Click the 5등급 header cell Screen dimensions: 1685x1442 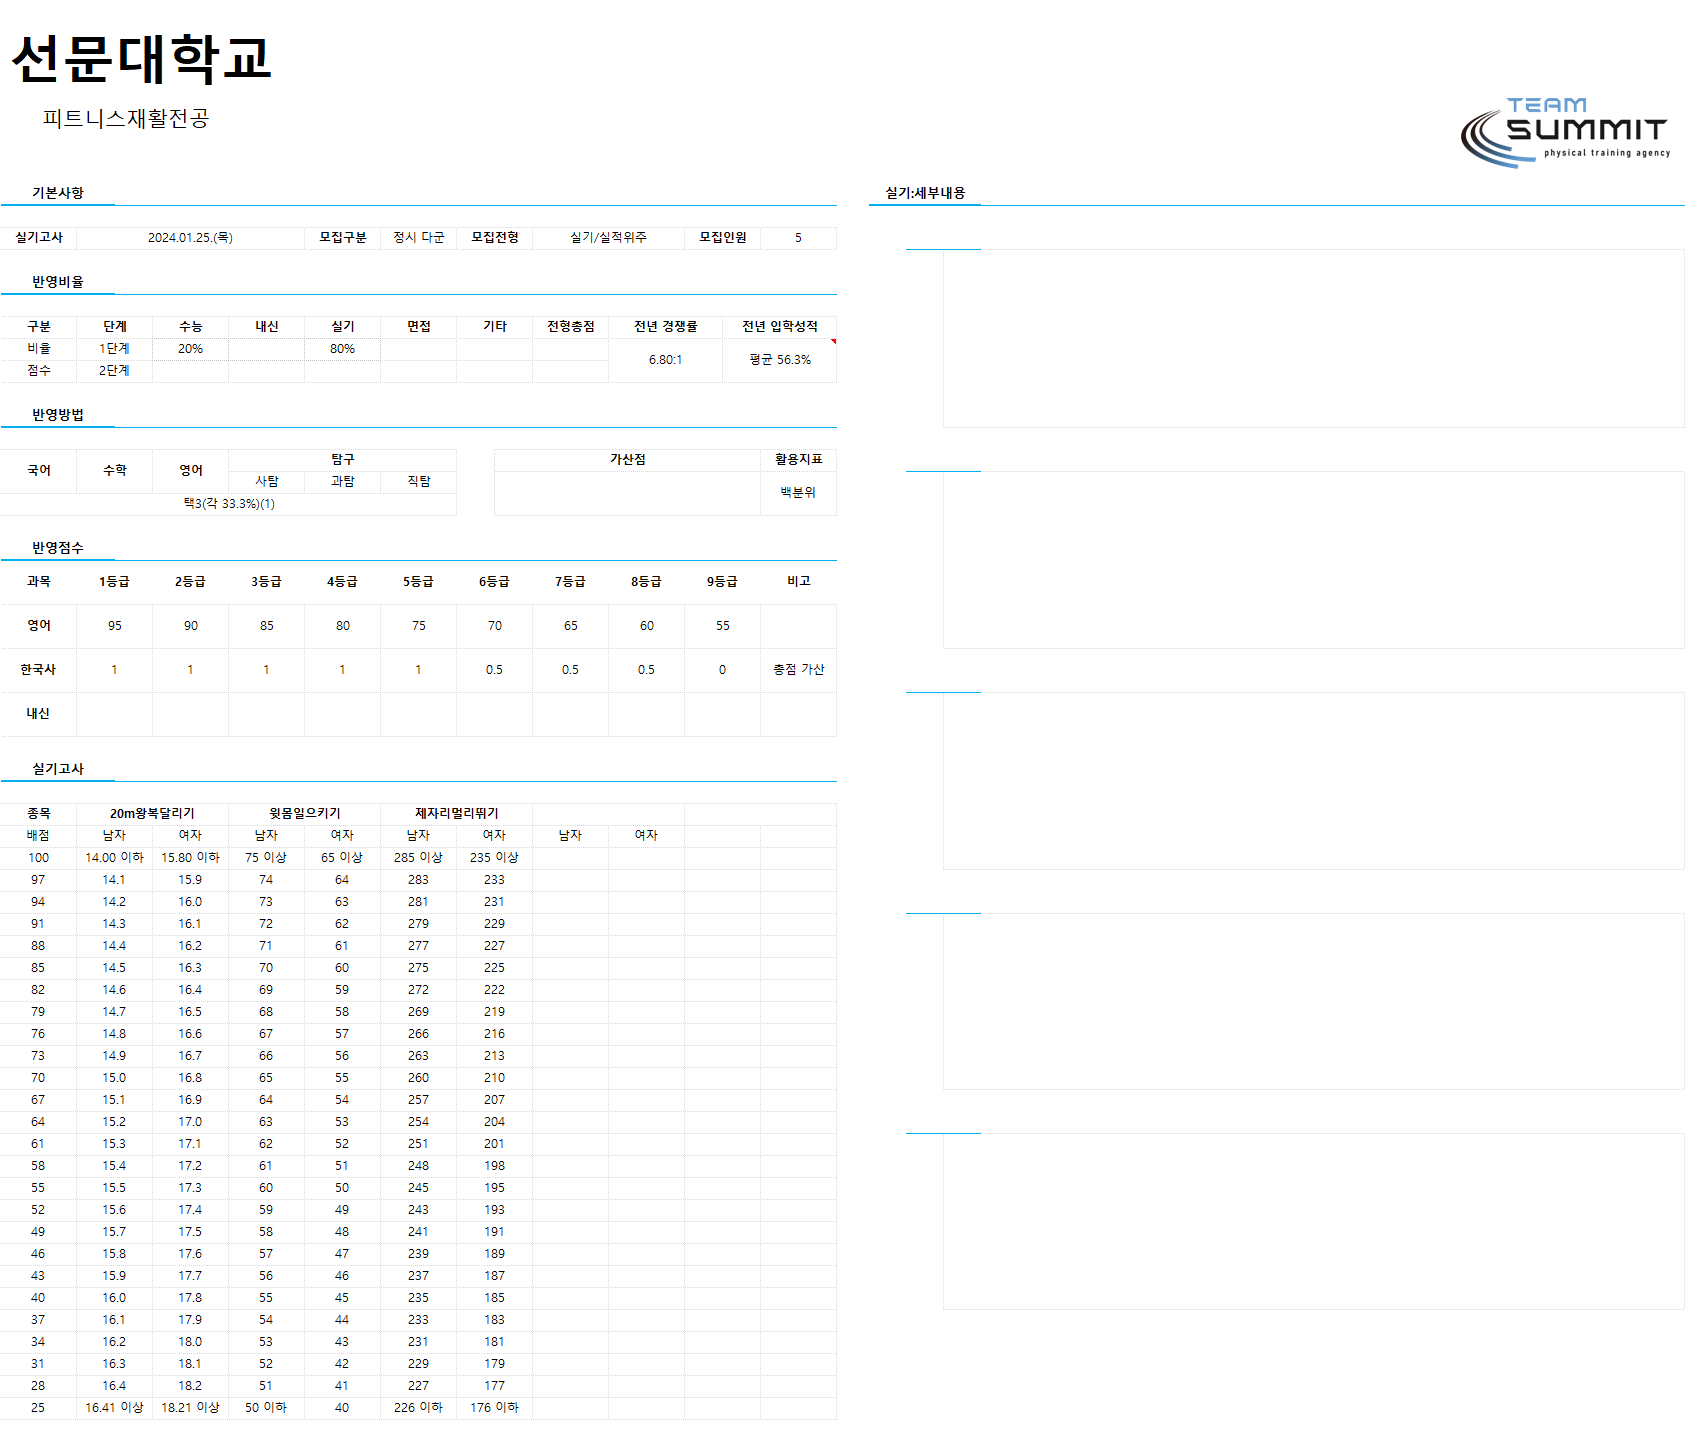click(x=418, y=582)
